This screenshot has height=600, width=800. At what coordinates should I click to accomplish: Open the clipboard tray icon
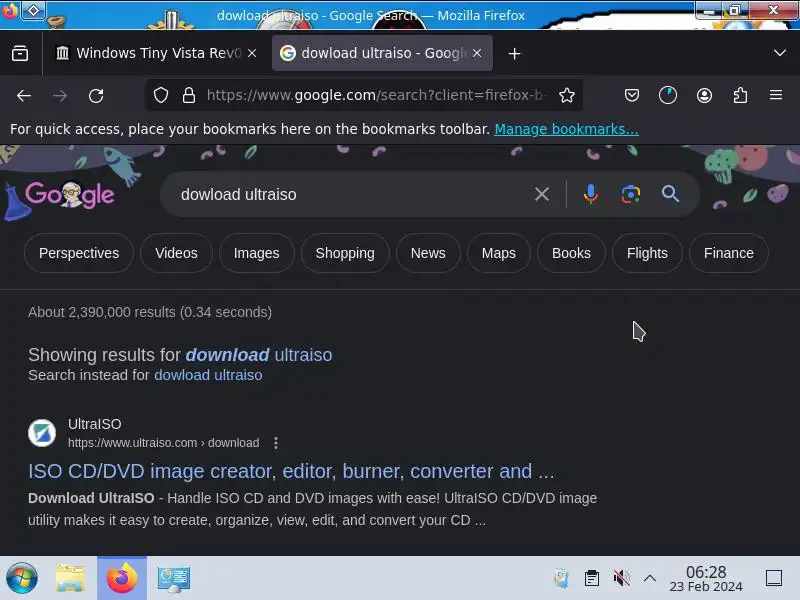(592, 578)
